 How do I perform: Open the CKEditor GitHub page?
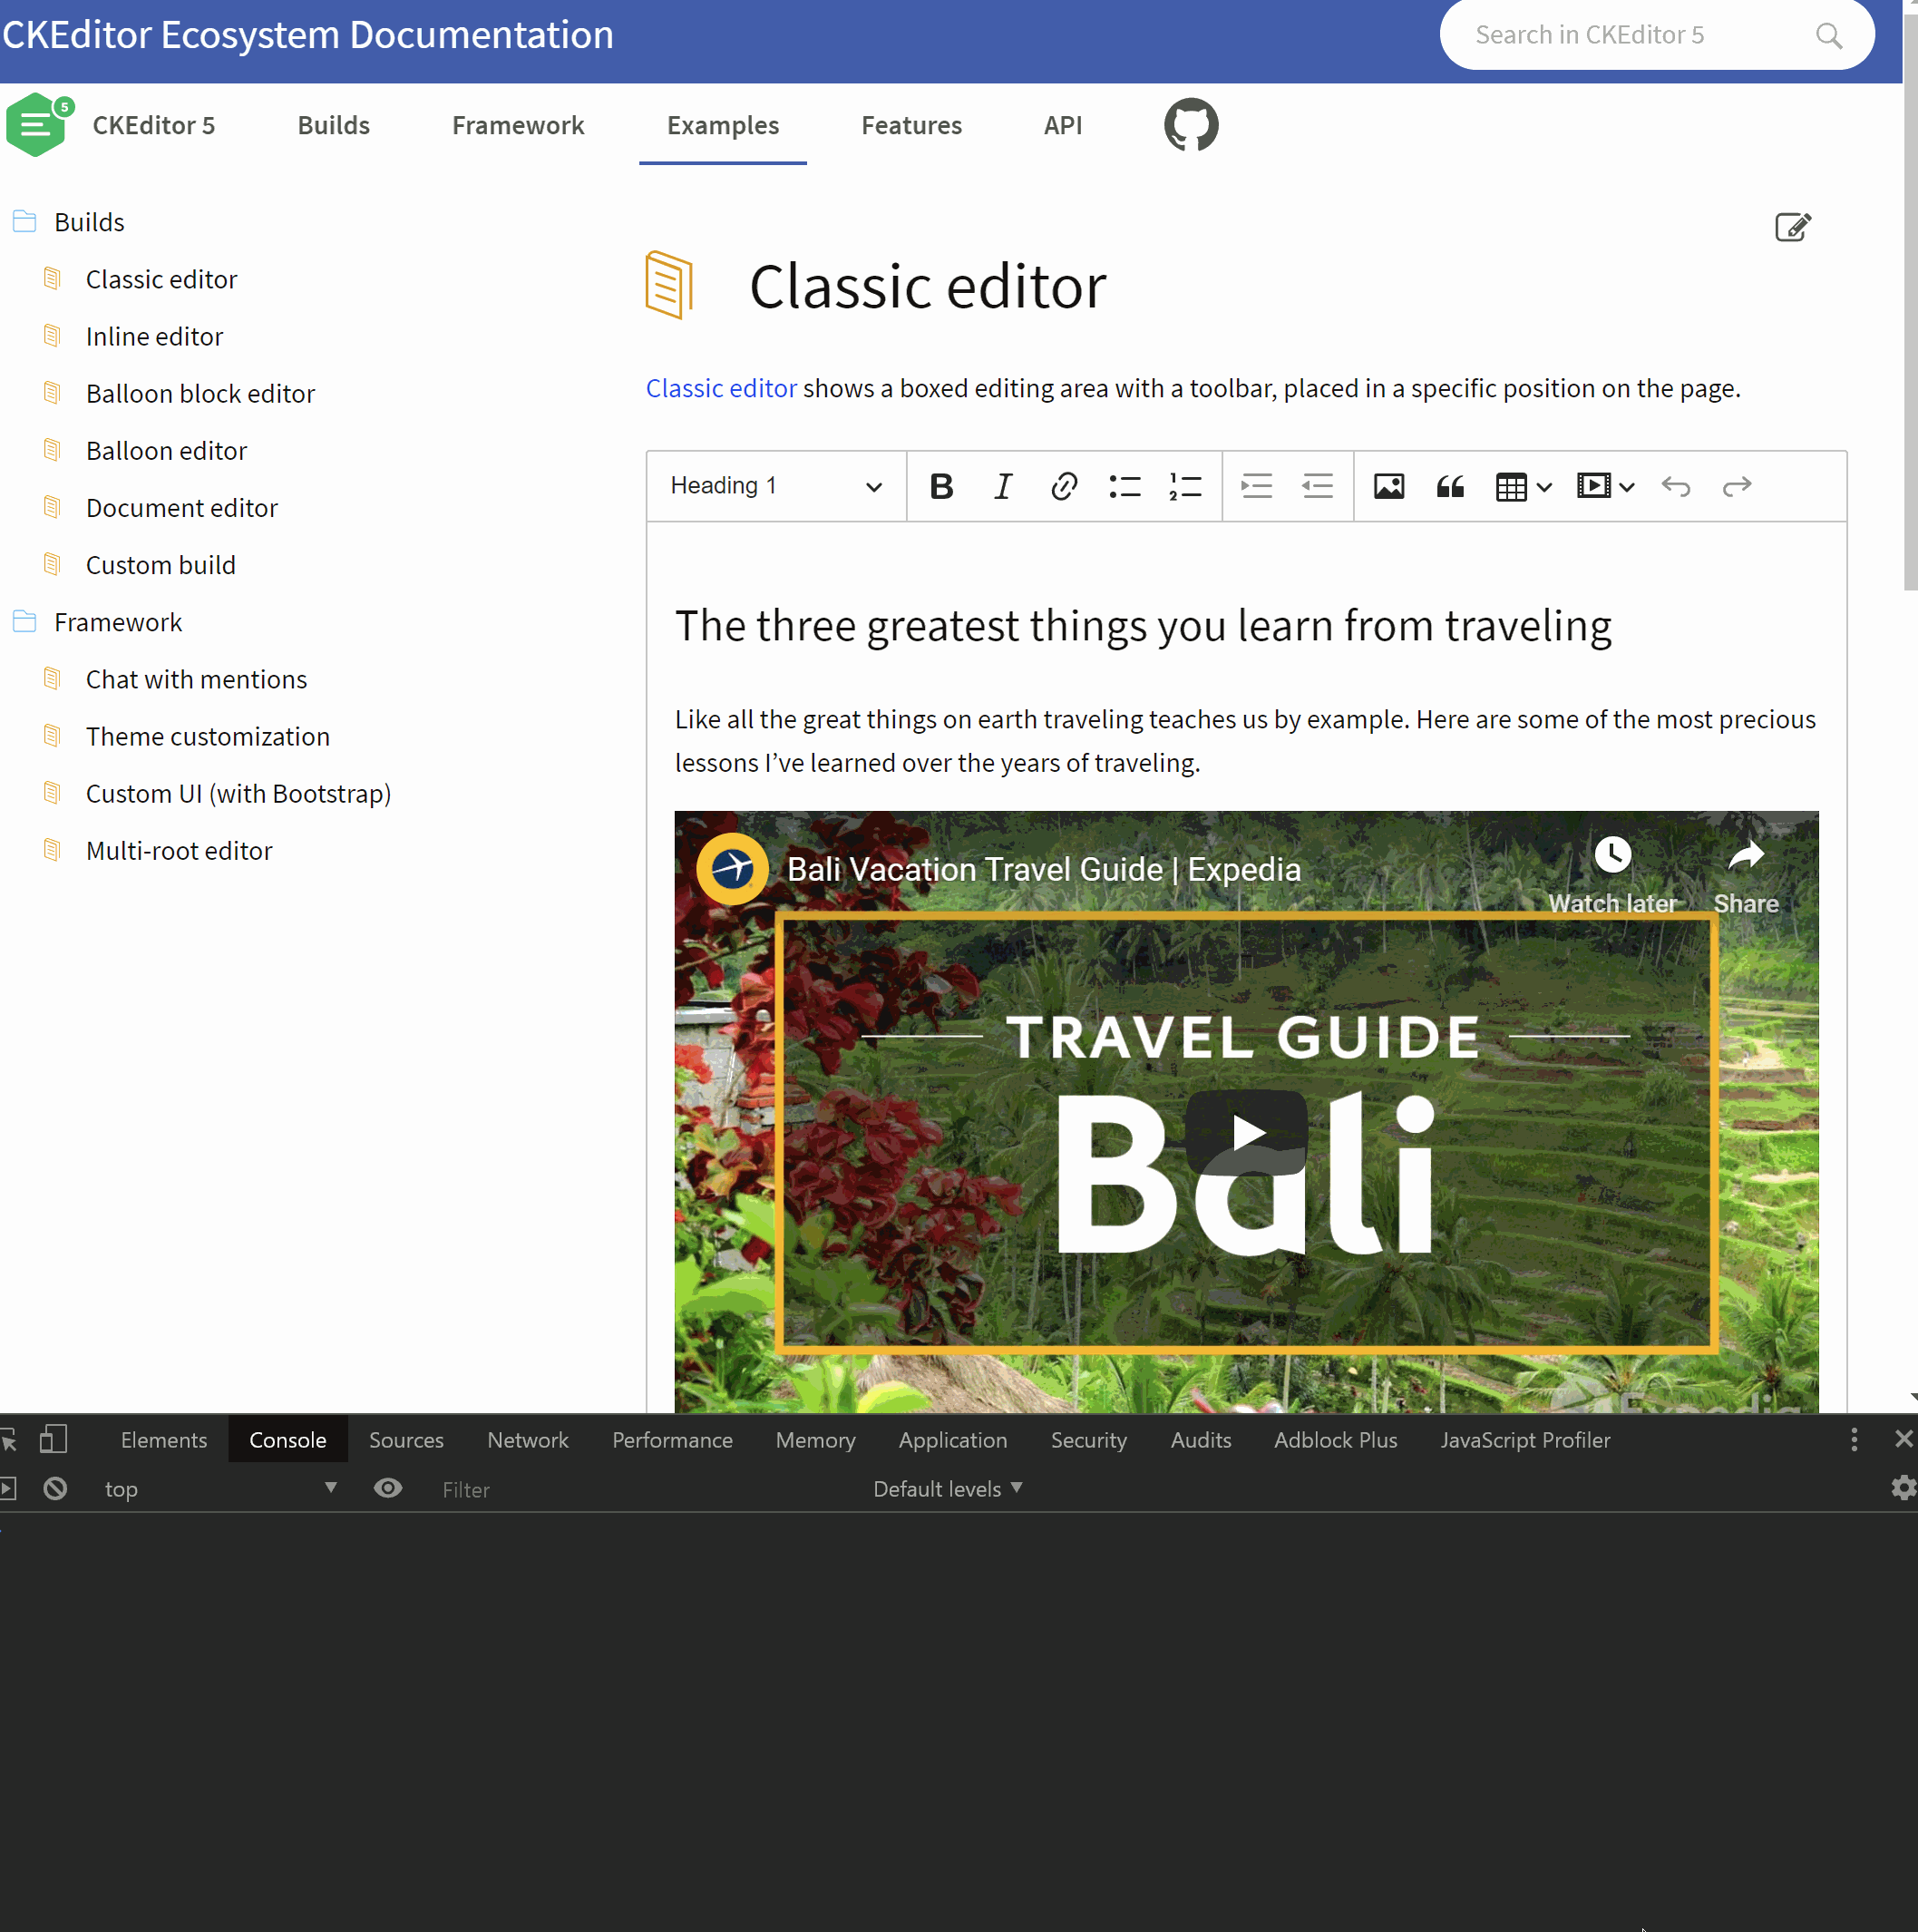pos(1190,124)
